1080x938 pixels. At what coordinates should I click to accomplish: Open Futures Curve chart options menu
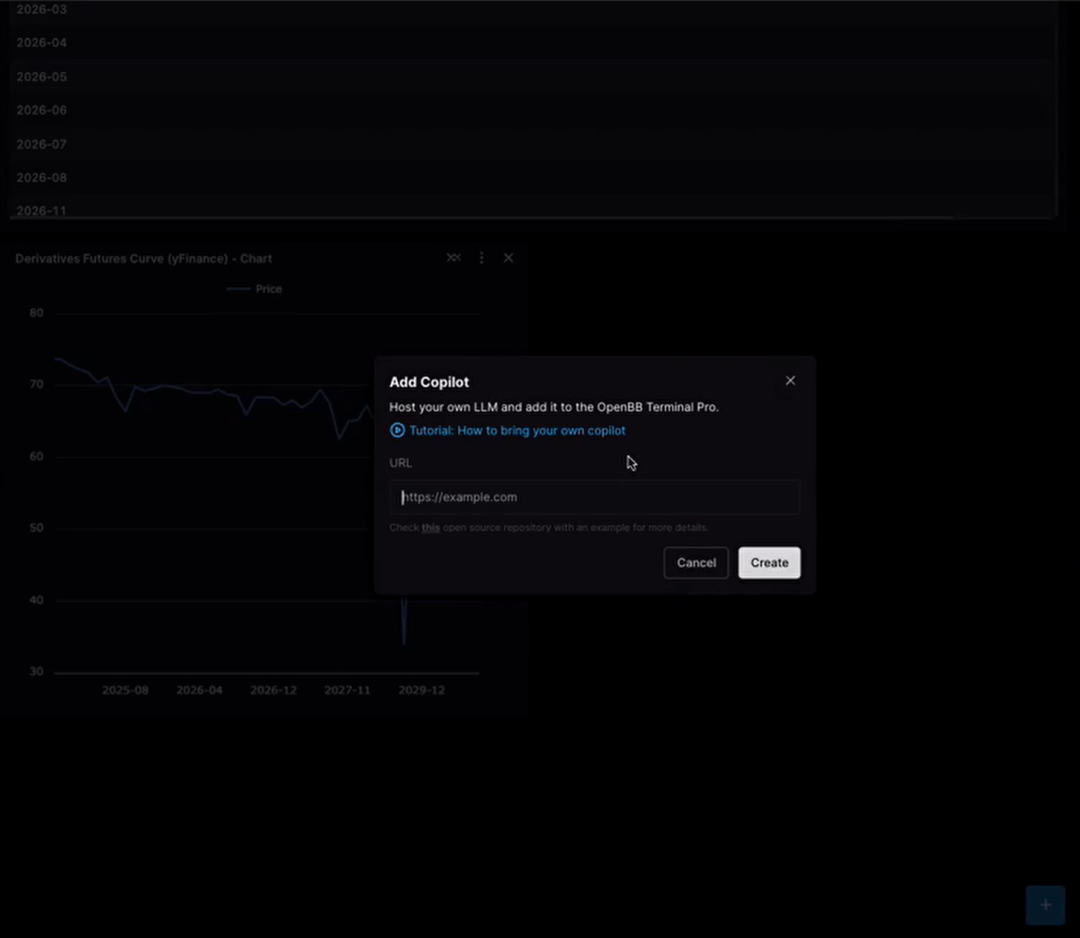(481, 258)
